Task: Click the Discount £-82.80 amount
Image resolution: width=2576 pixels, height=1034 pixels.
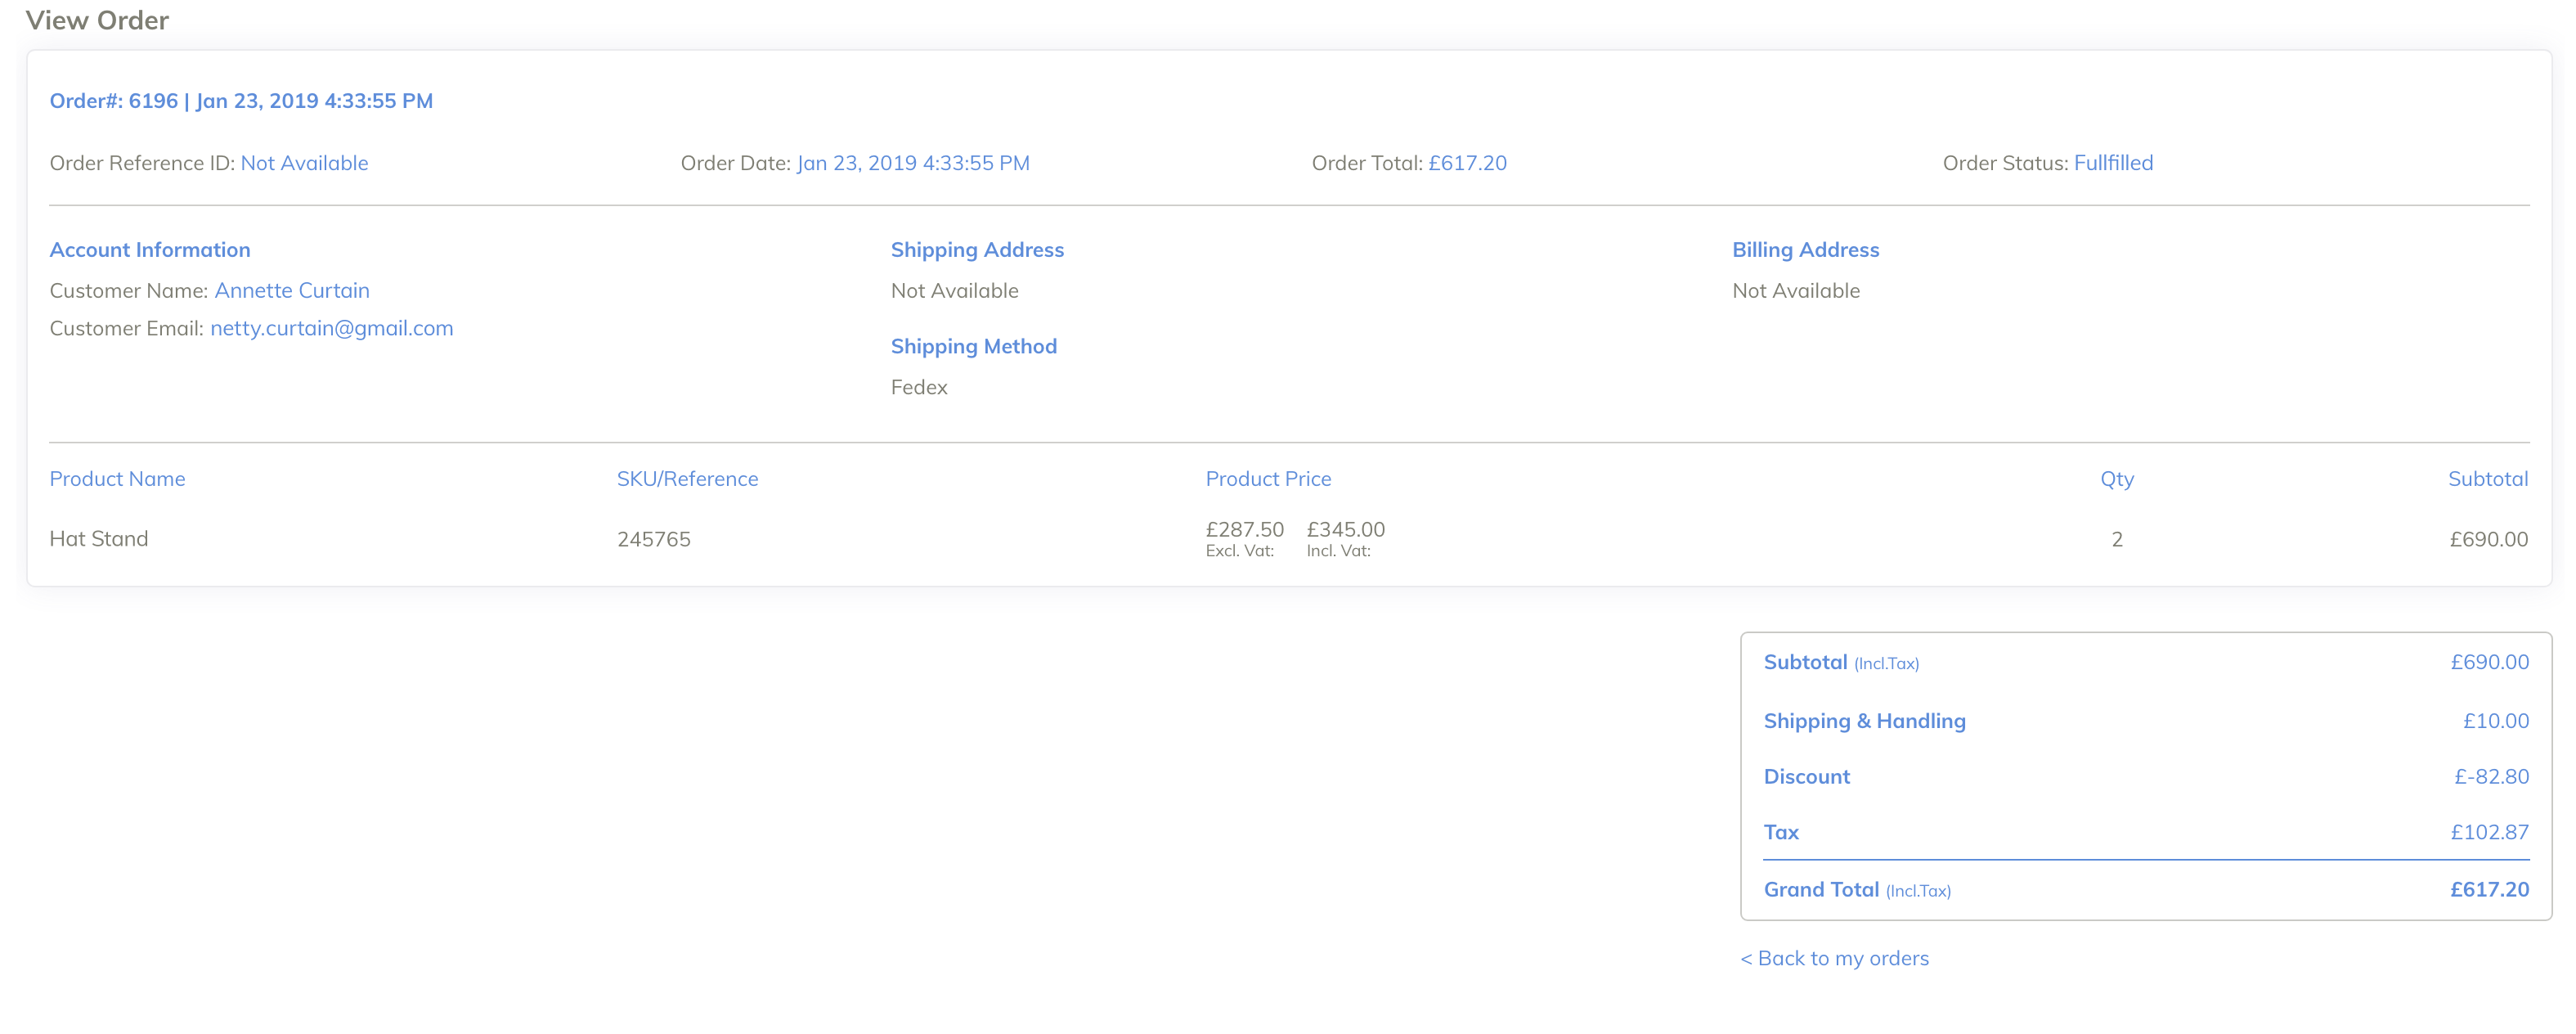Action: click(x=2490, y=776)
